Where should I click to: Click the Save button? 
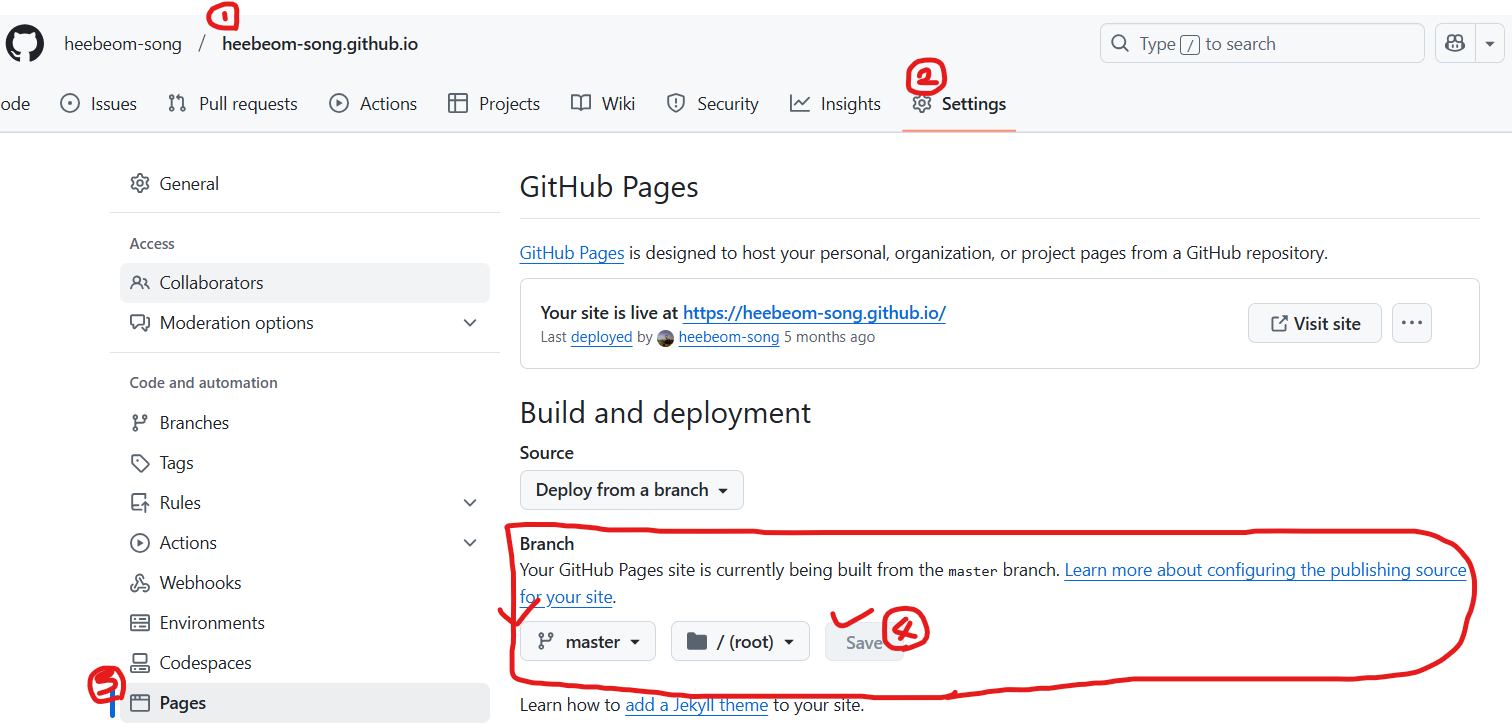(863, 642)
